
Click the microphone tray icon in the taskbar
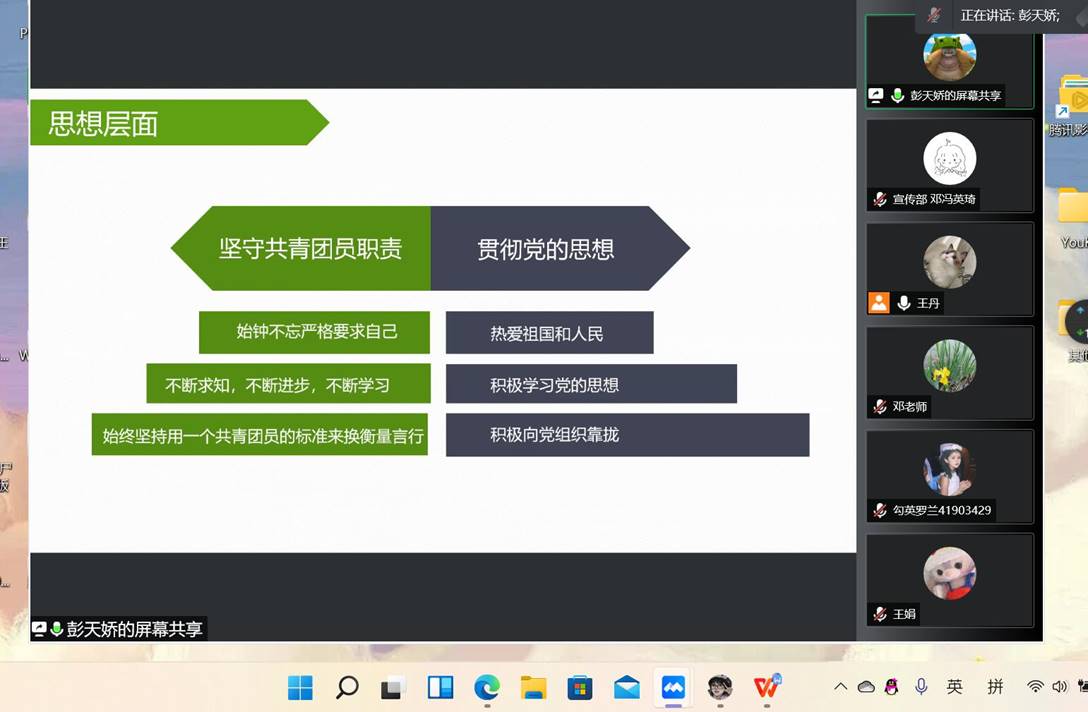coord(921,687)
